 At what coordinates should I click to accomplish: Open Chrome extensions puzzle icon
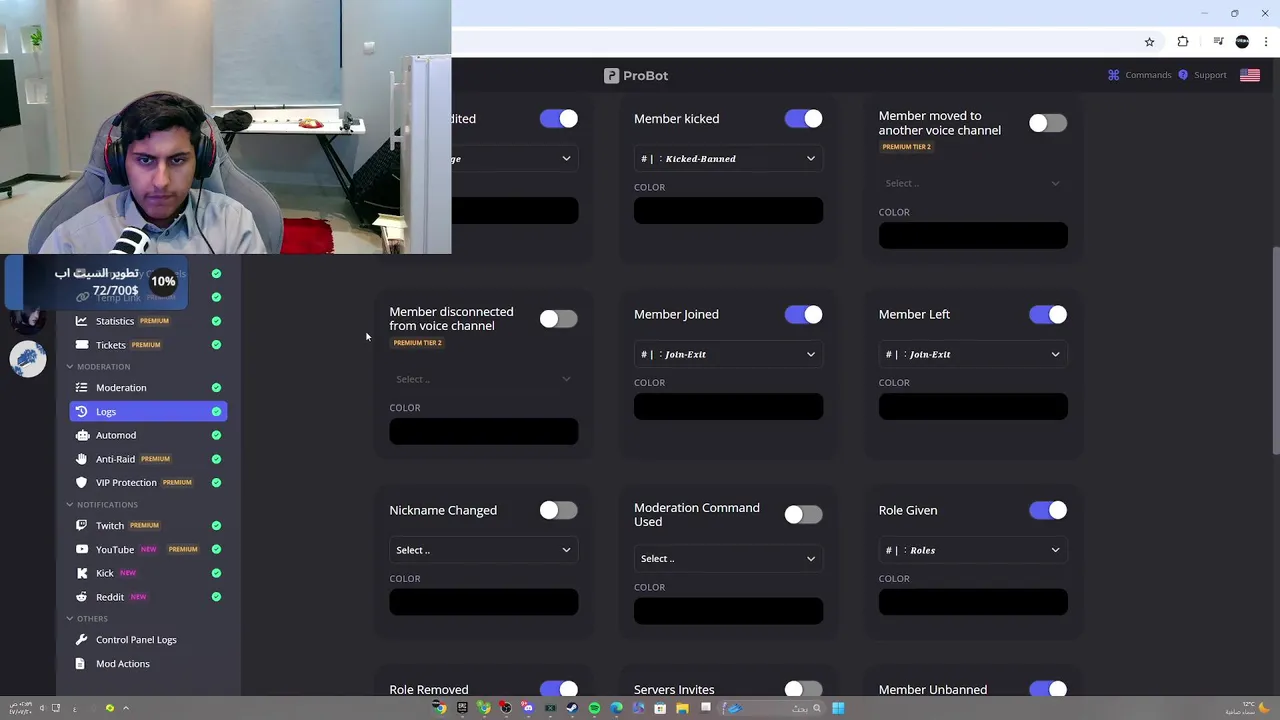[x=1183, y=42]
